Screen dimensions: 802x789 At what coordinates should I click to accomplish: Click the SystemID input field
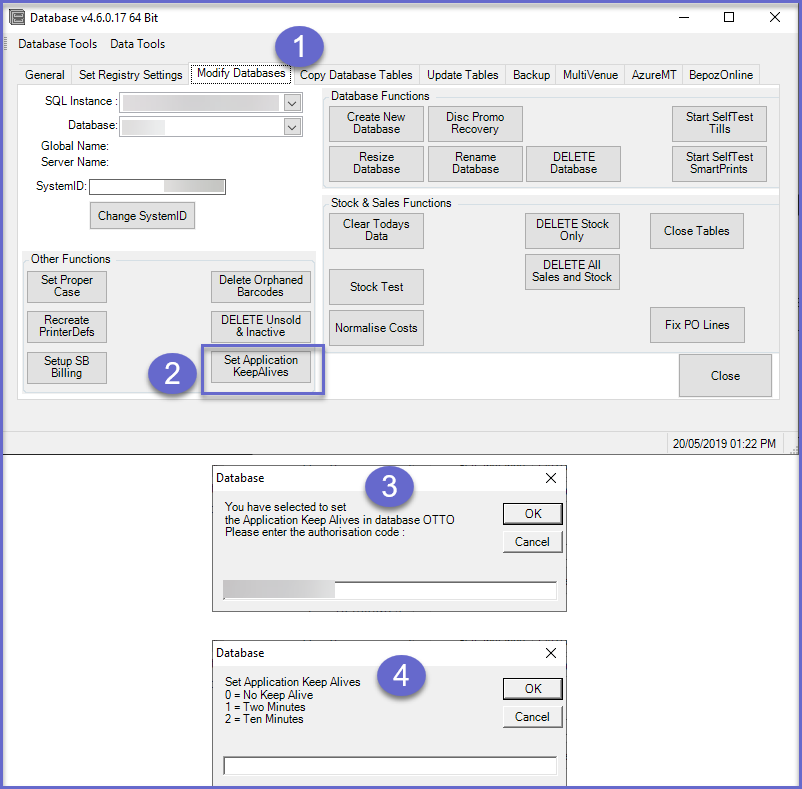click(x=157, y=187)
